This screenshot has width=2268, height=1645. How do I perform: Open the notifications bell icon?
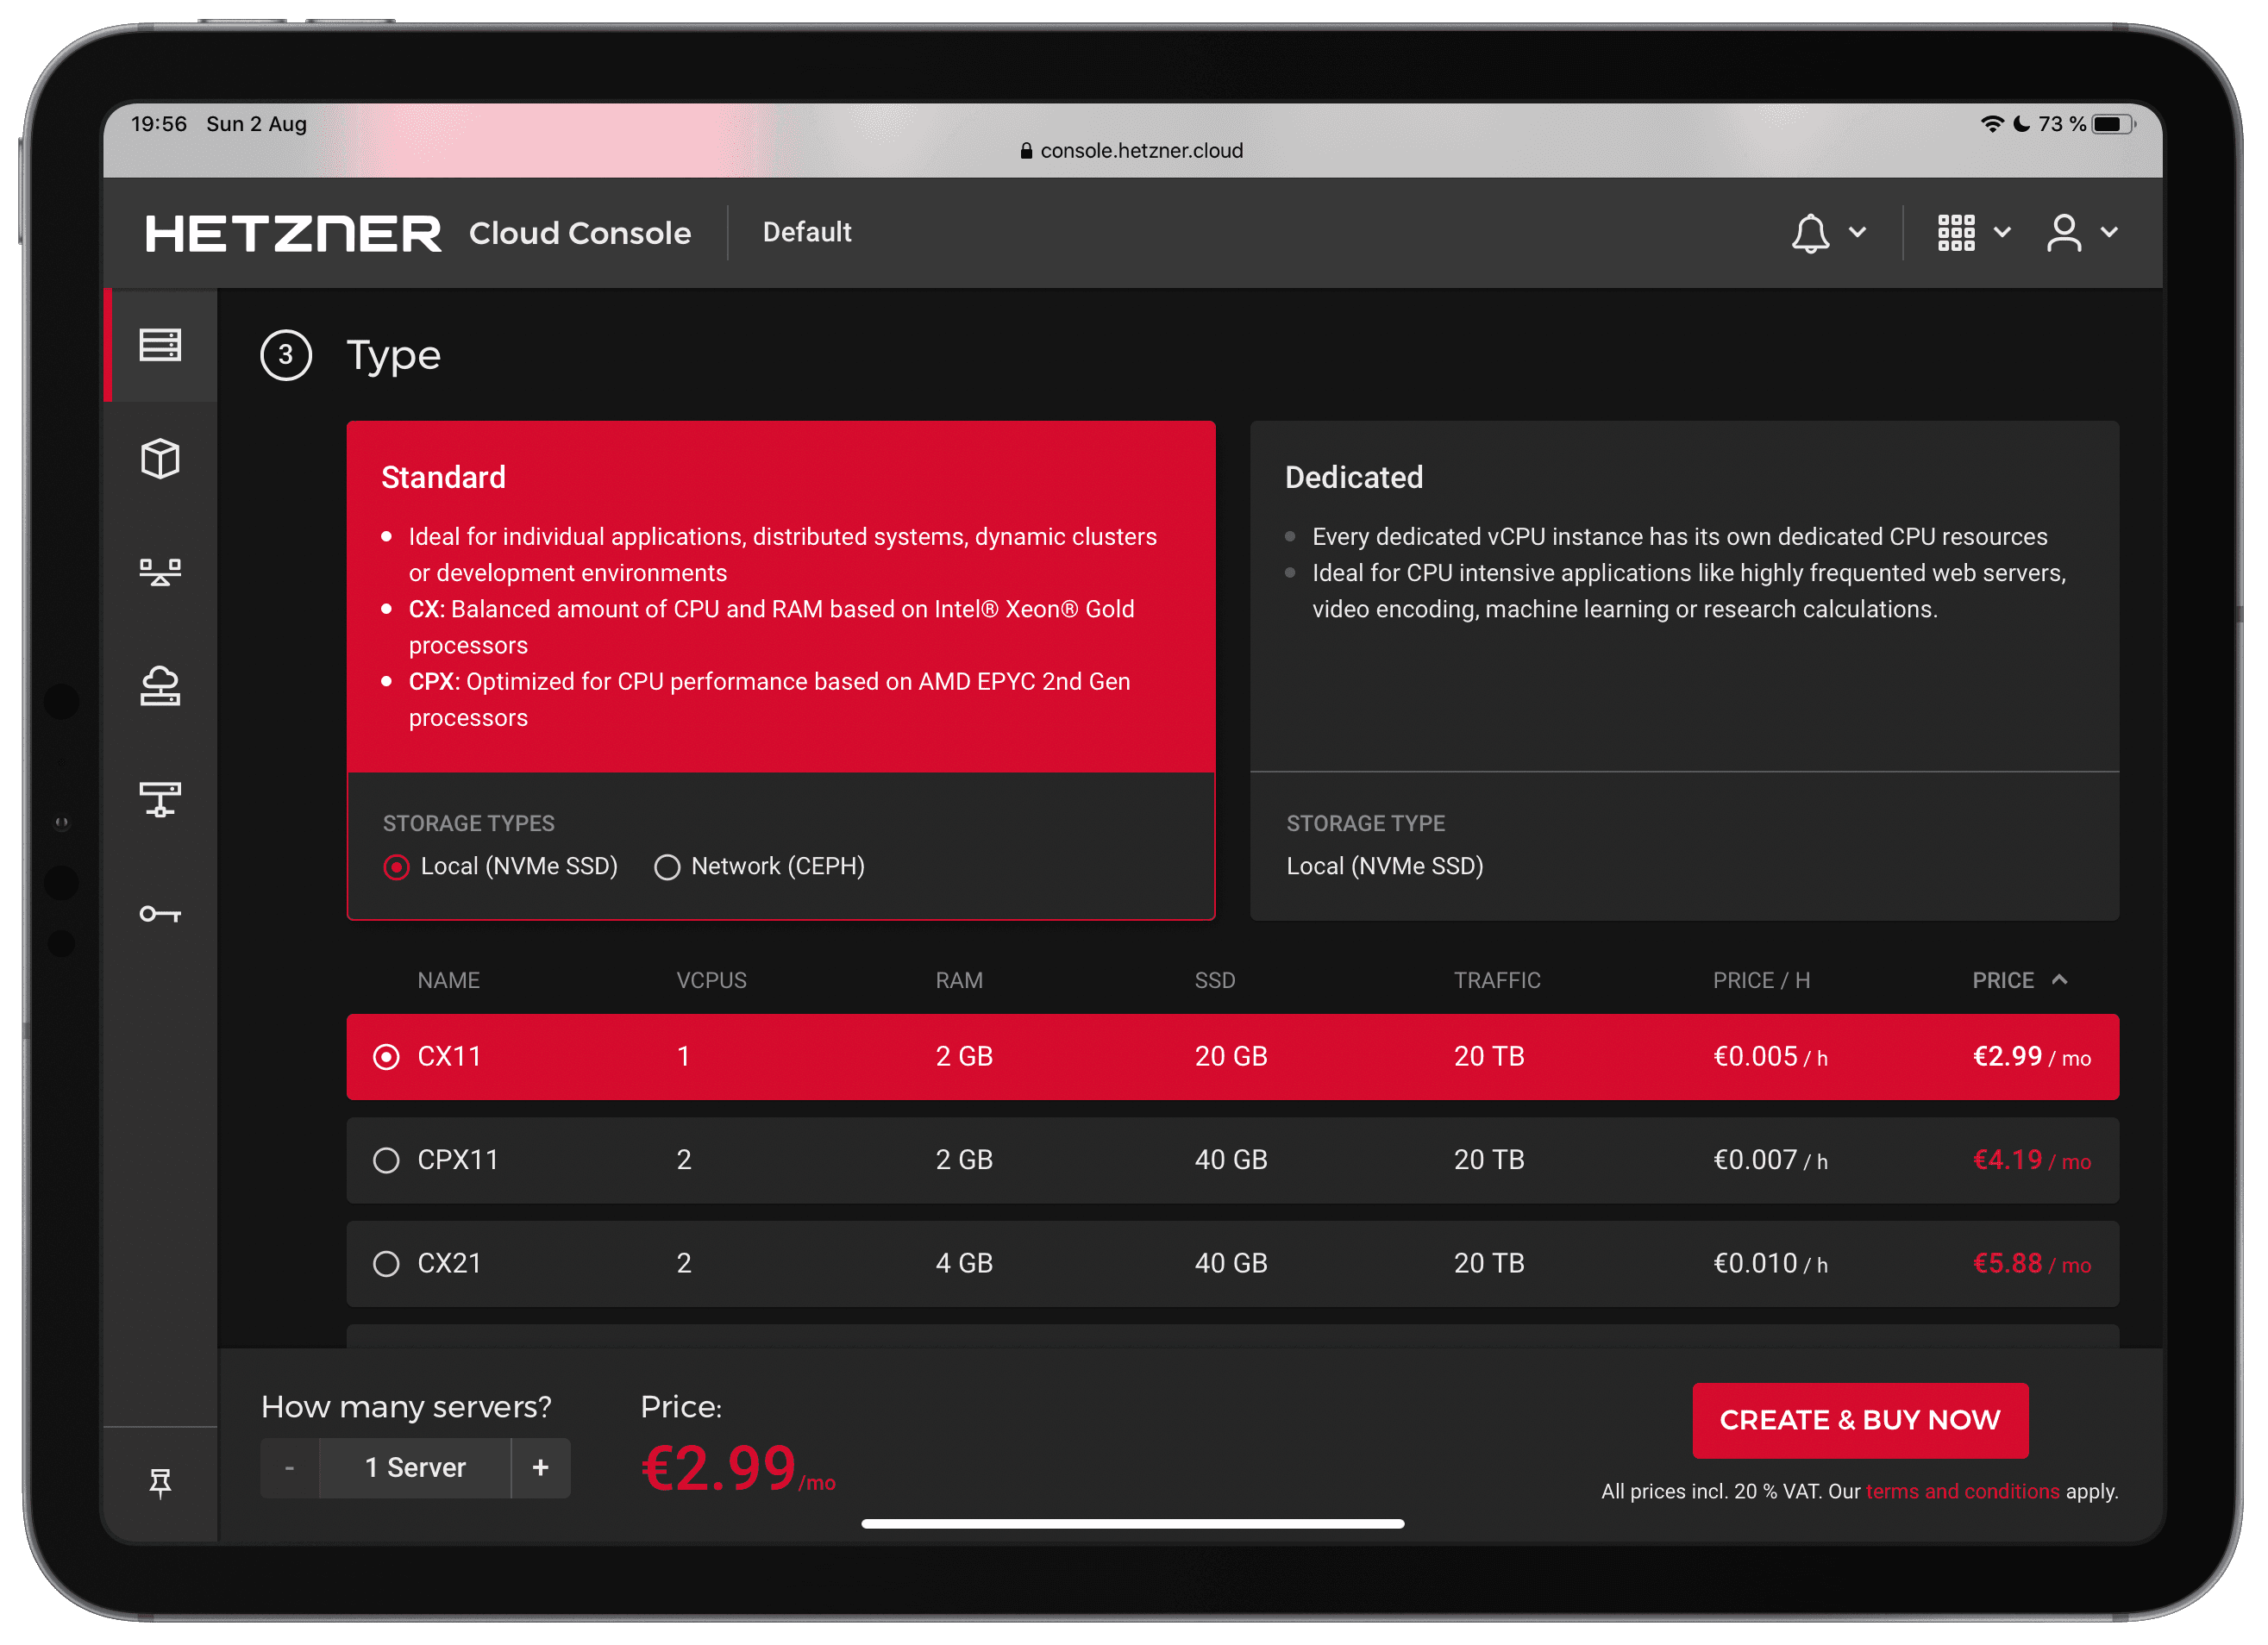click(x=1811, y=233)
